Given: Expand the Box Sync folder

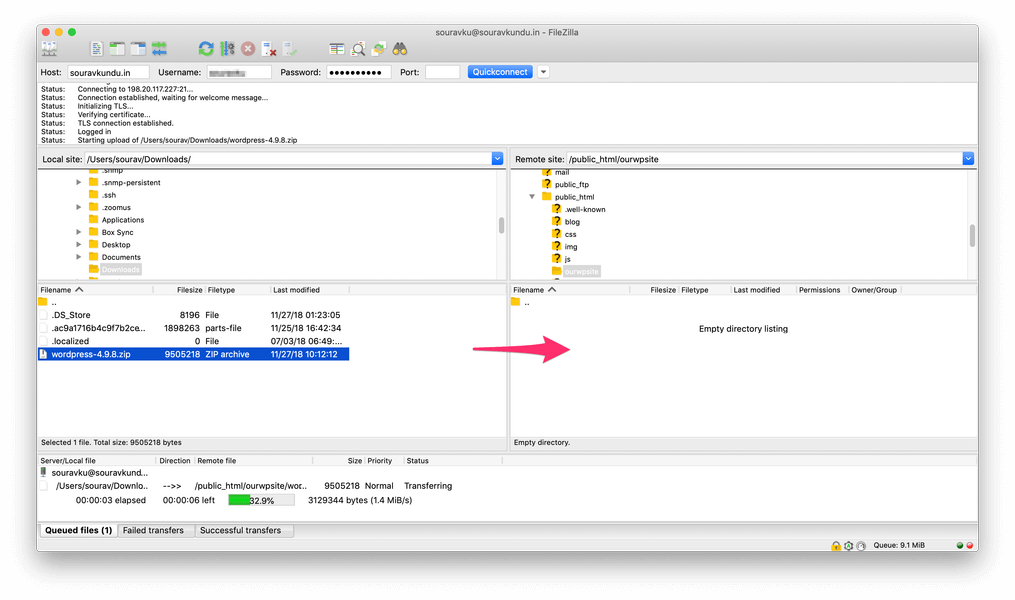Looking at the screenshot, I should tap(79, 232).
